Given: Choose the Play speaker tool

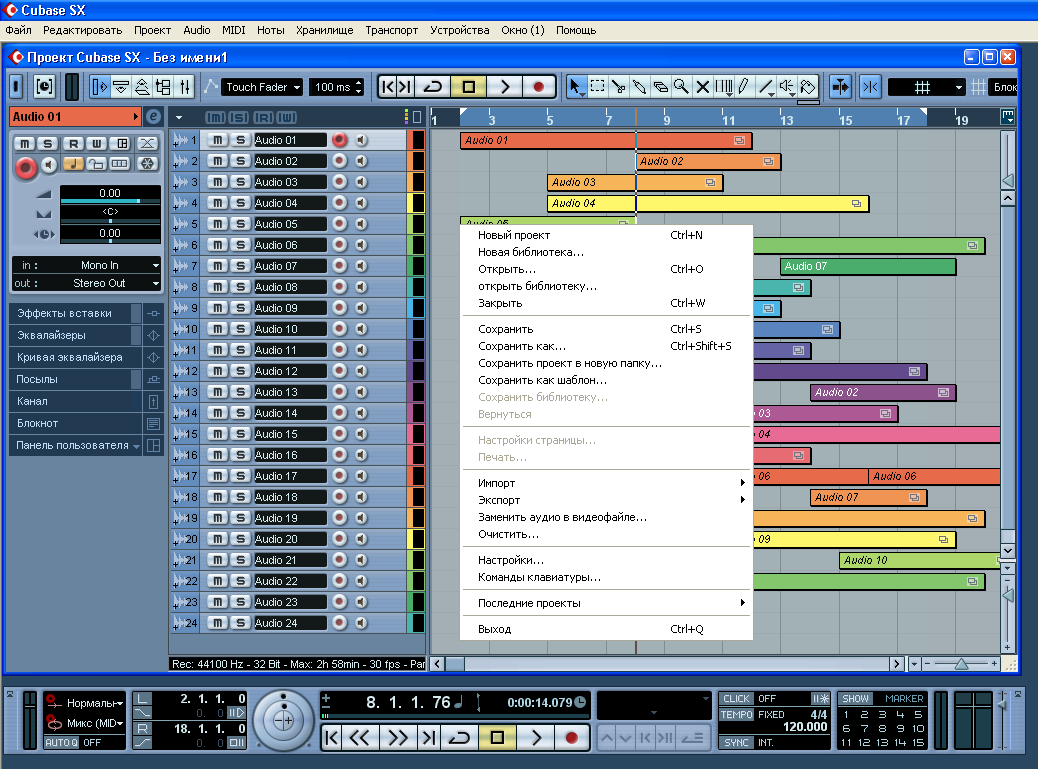Looking at the screenshot, I should point(786,87).
